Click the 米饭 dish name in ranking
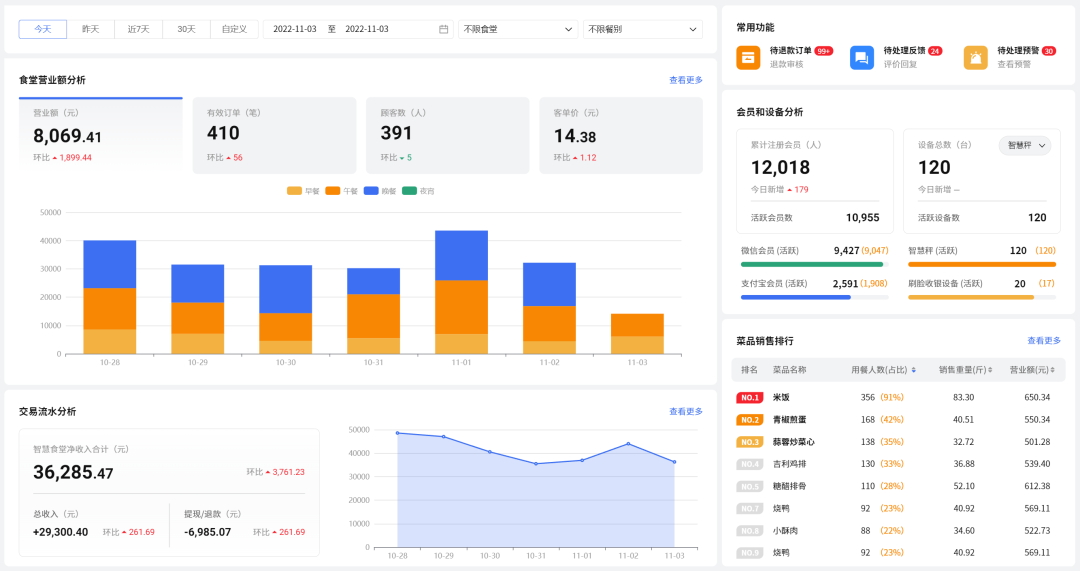1080x571 pixels. 781,397
